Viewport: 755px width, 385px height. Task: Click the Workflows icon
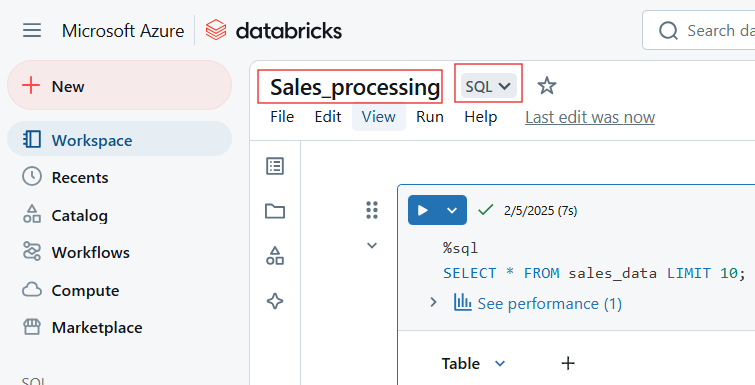tap(32, 251)
